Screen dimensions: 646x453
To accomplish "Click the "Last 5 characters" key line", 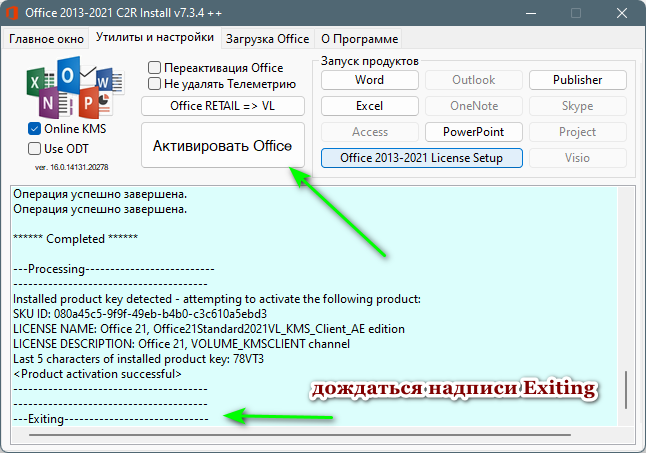I will click(x=138, y=359).
